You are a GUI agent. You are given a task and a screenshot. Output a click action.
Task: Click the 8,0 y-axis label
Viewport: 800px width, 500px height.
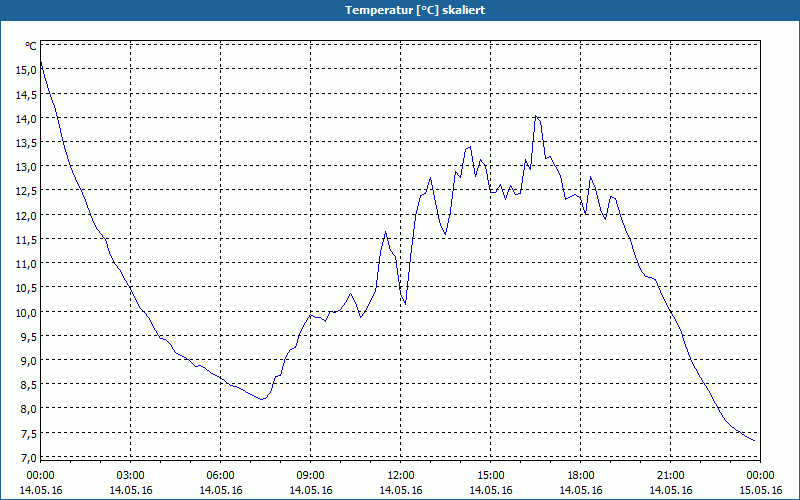28,409
